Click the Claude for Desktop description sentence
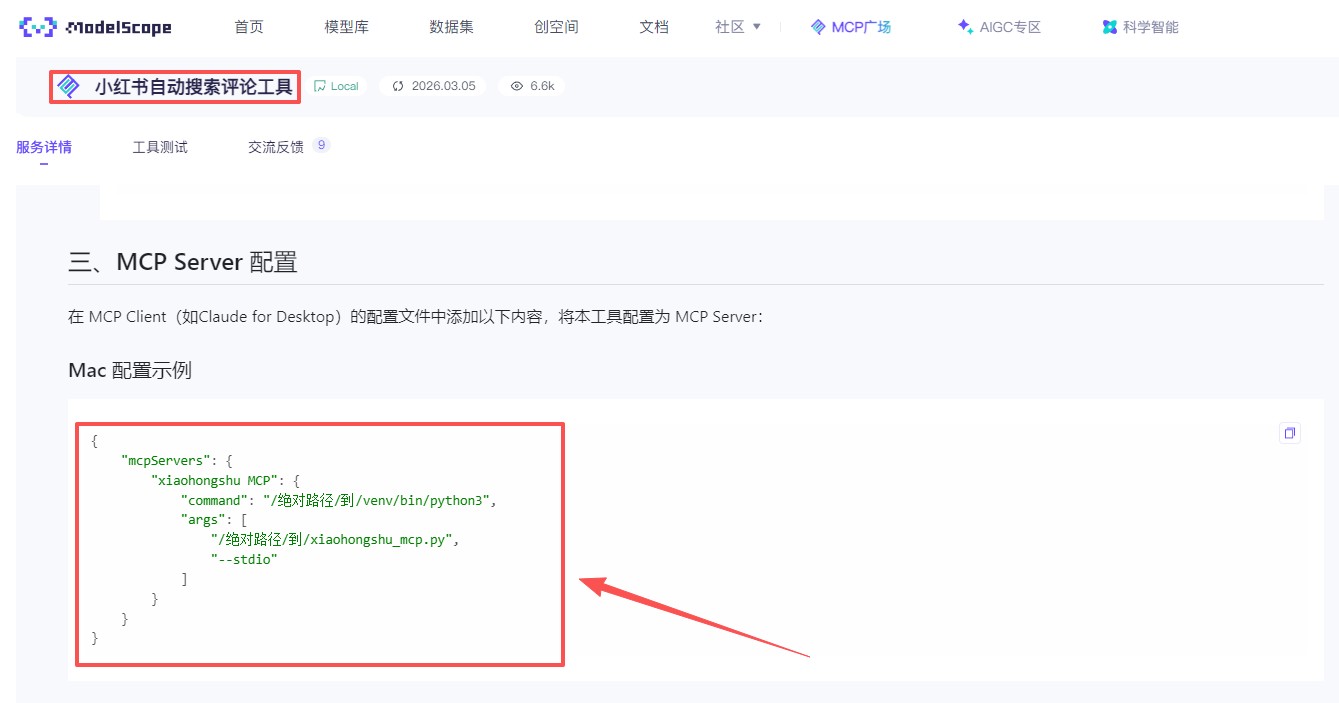This screenshot has height=703, width=1339. (416, 317)
